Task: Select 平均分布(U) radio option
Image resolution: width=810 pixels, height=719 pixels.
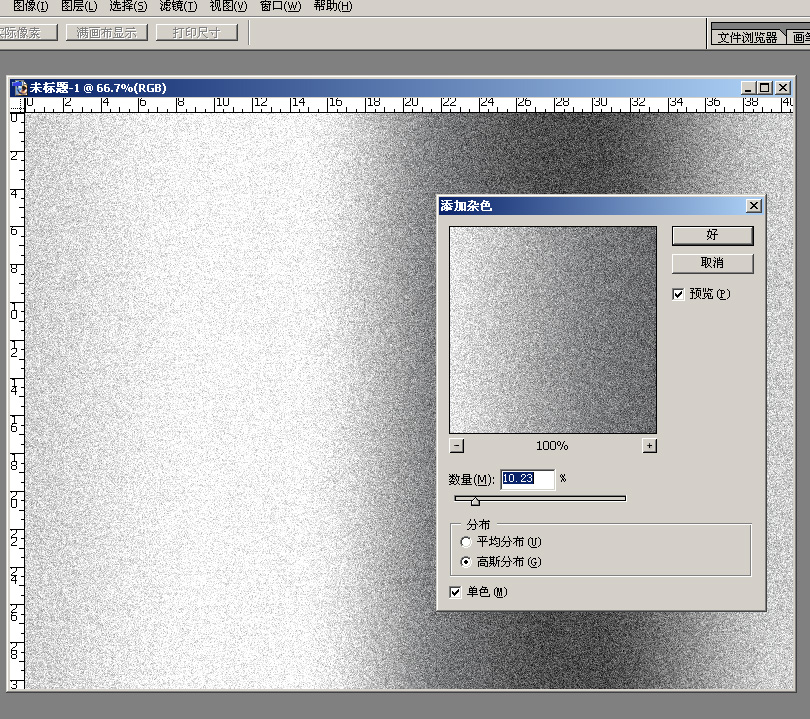Action: [x=466, y=542]
